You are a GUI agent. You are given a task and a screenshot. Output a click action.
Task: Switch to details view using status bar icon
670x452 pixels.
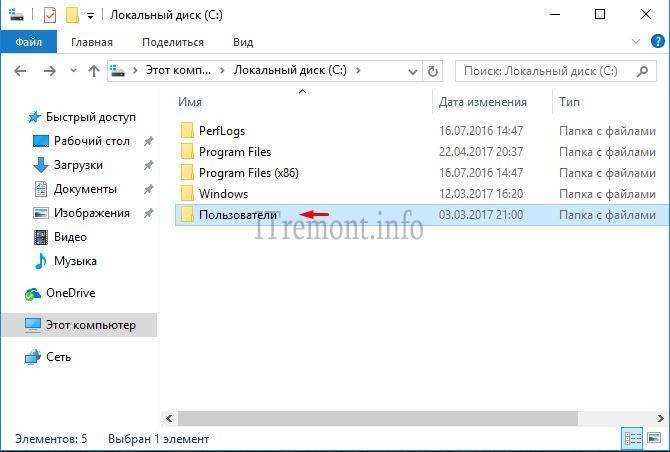(x=632, y=439)
